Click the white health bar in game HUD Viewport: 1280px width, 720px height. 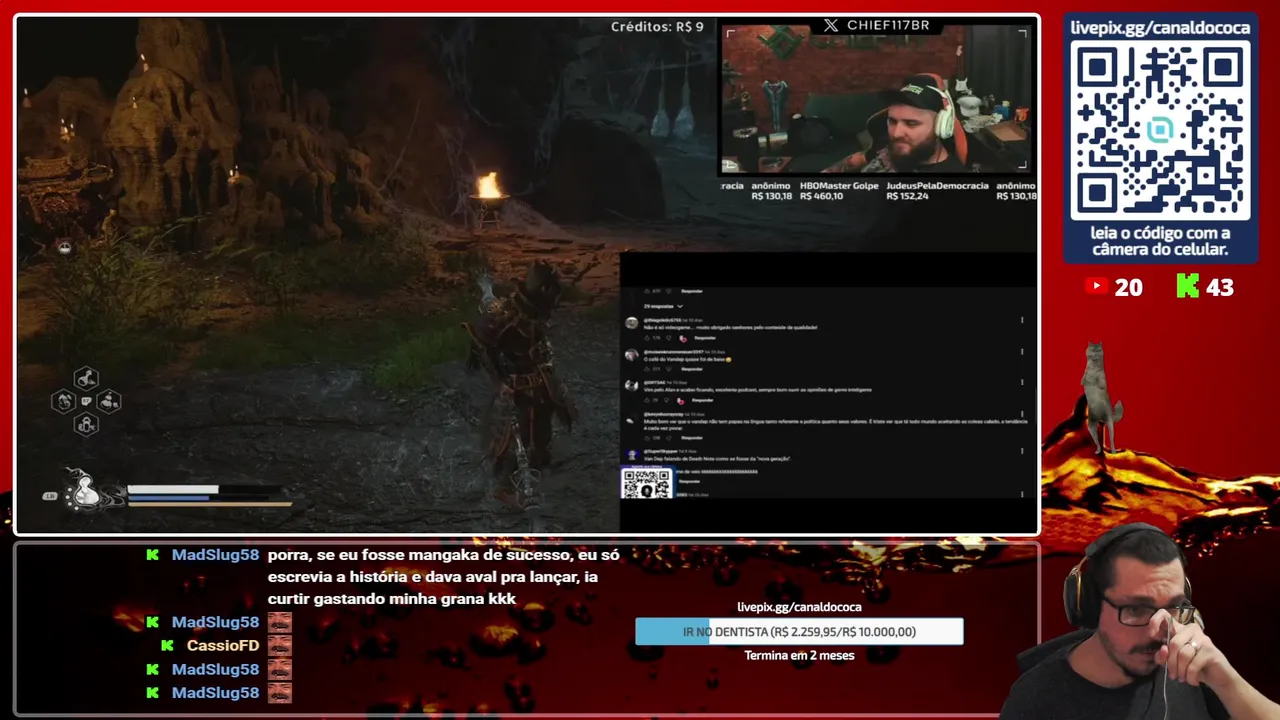(172, 489)
